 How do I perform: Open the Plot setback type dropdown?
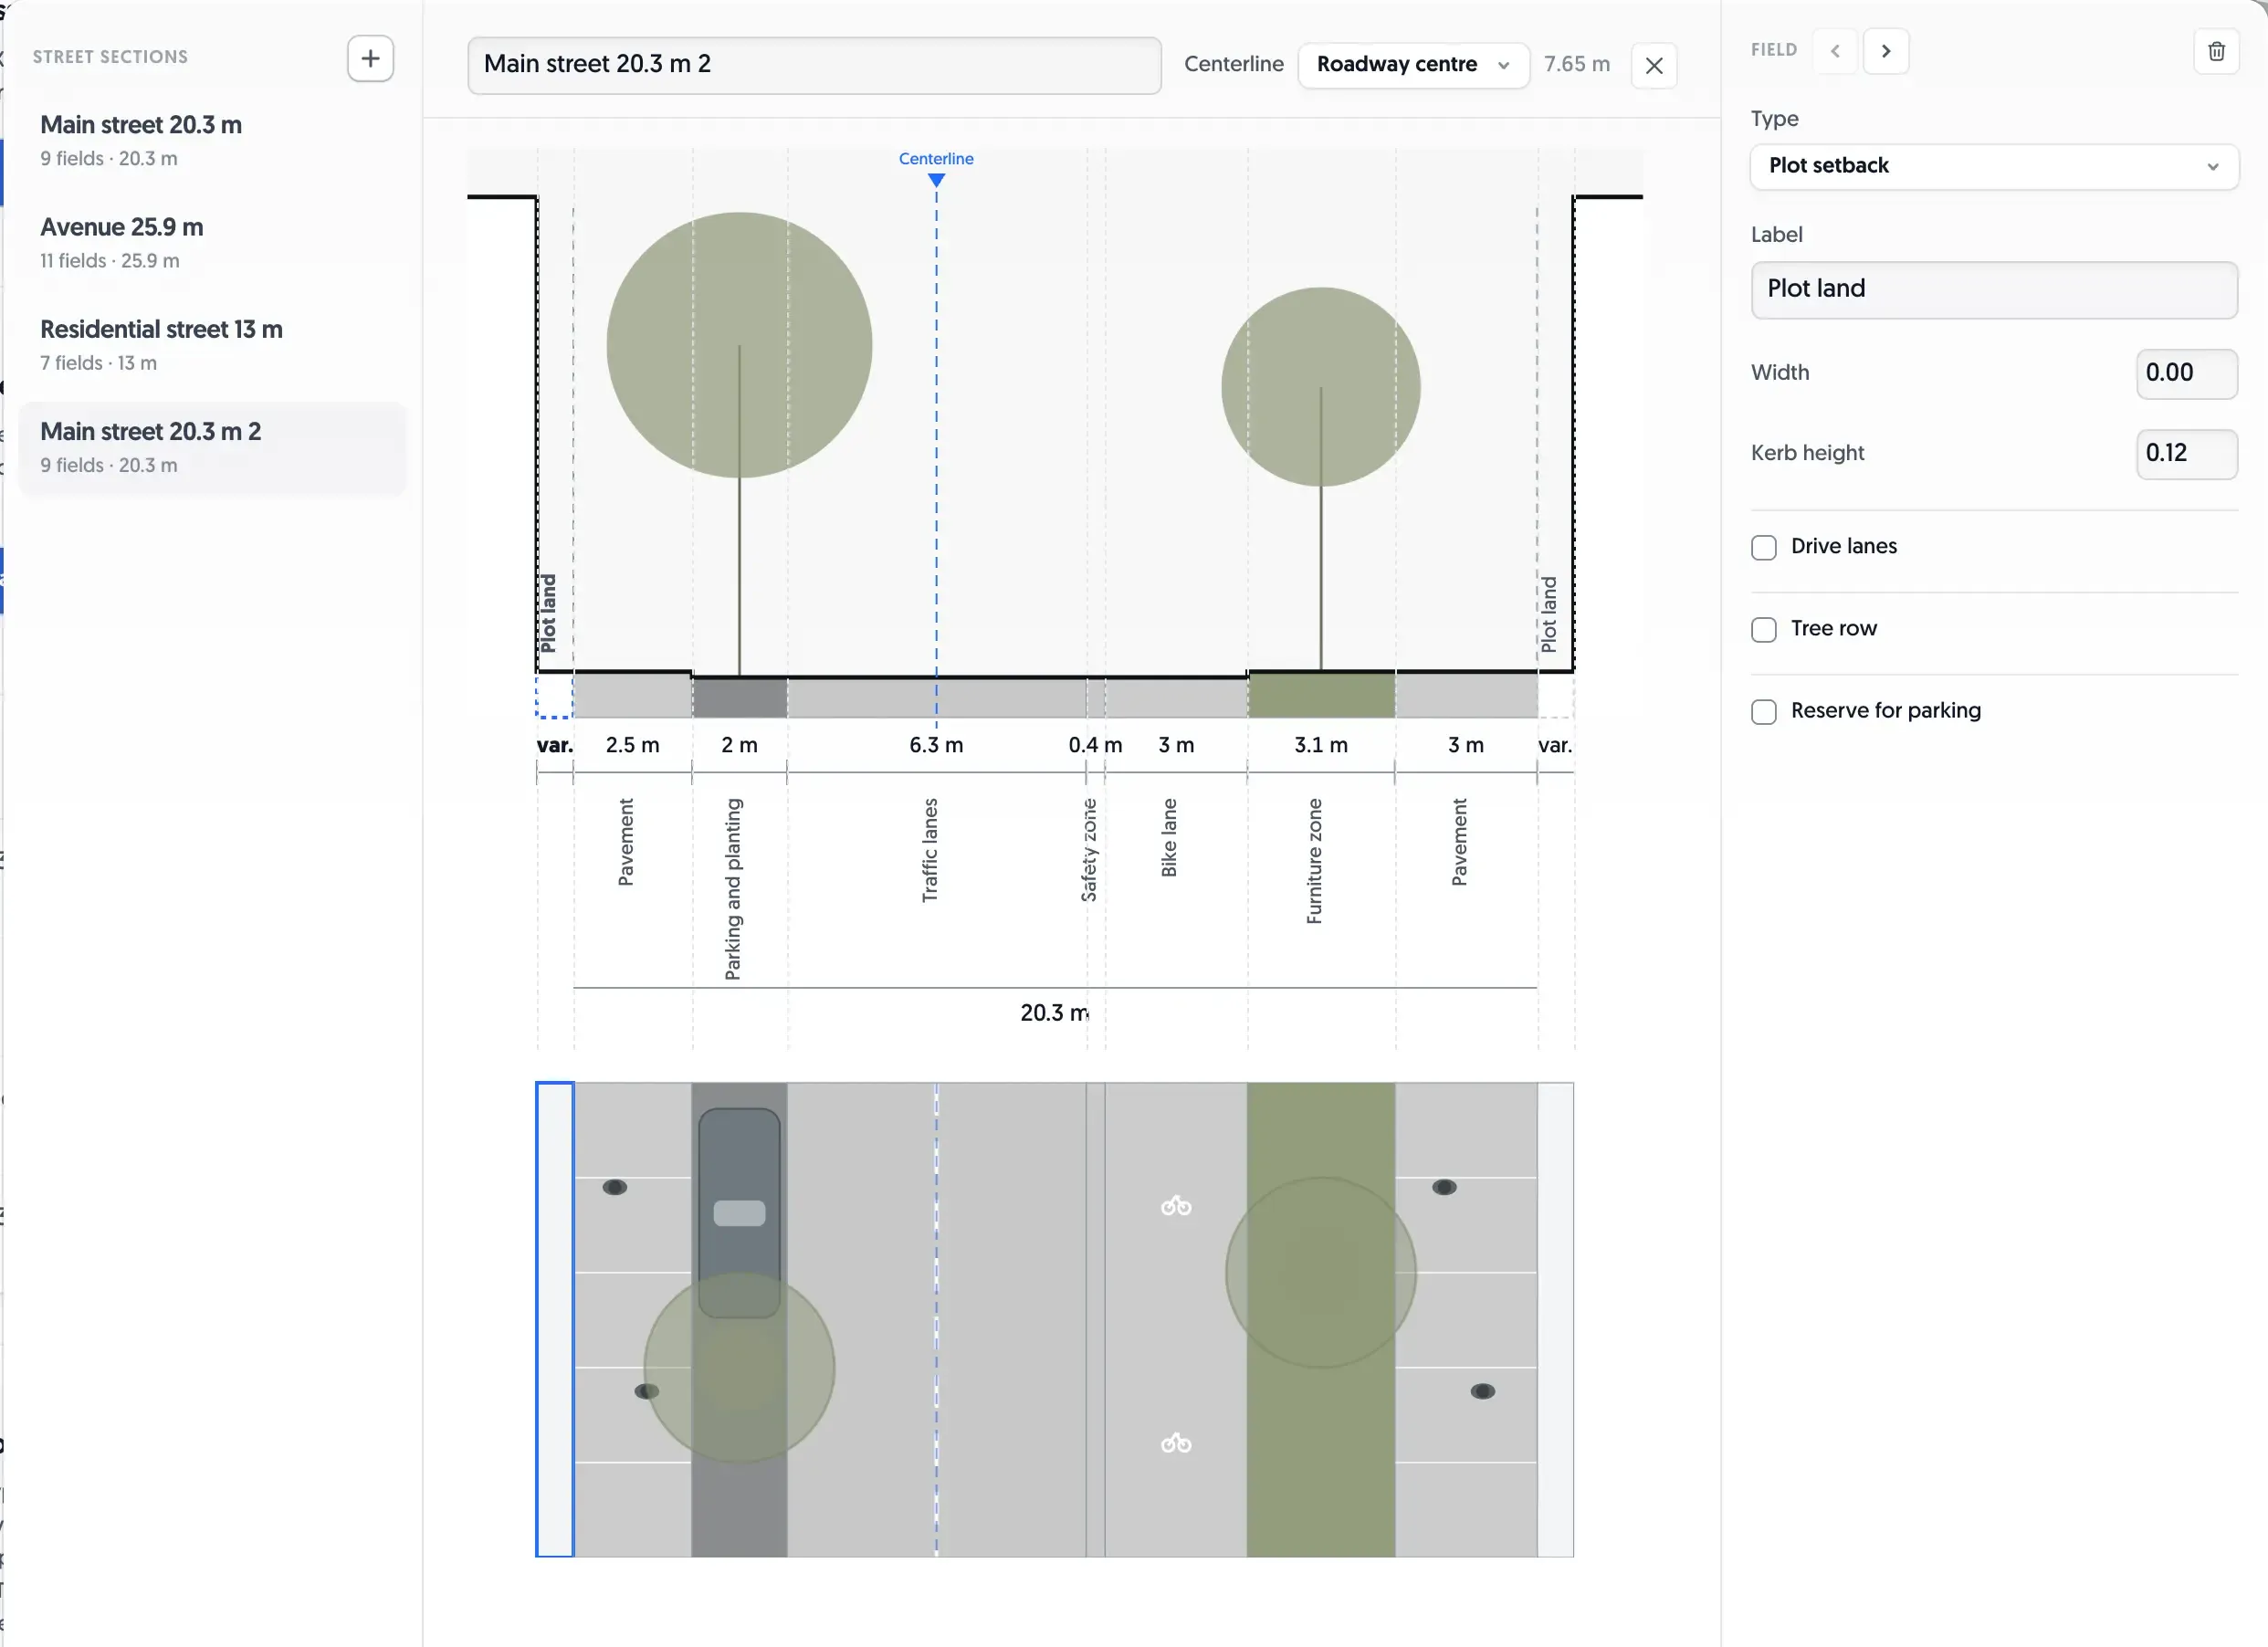[x=1994, y=166]
